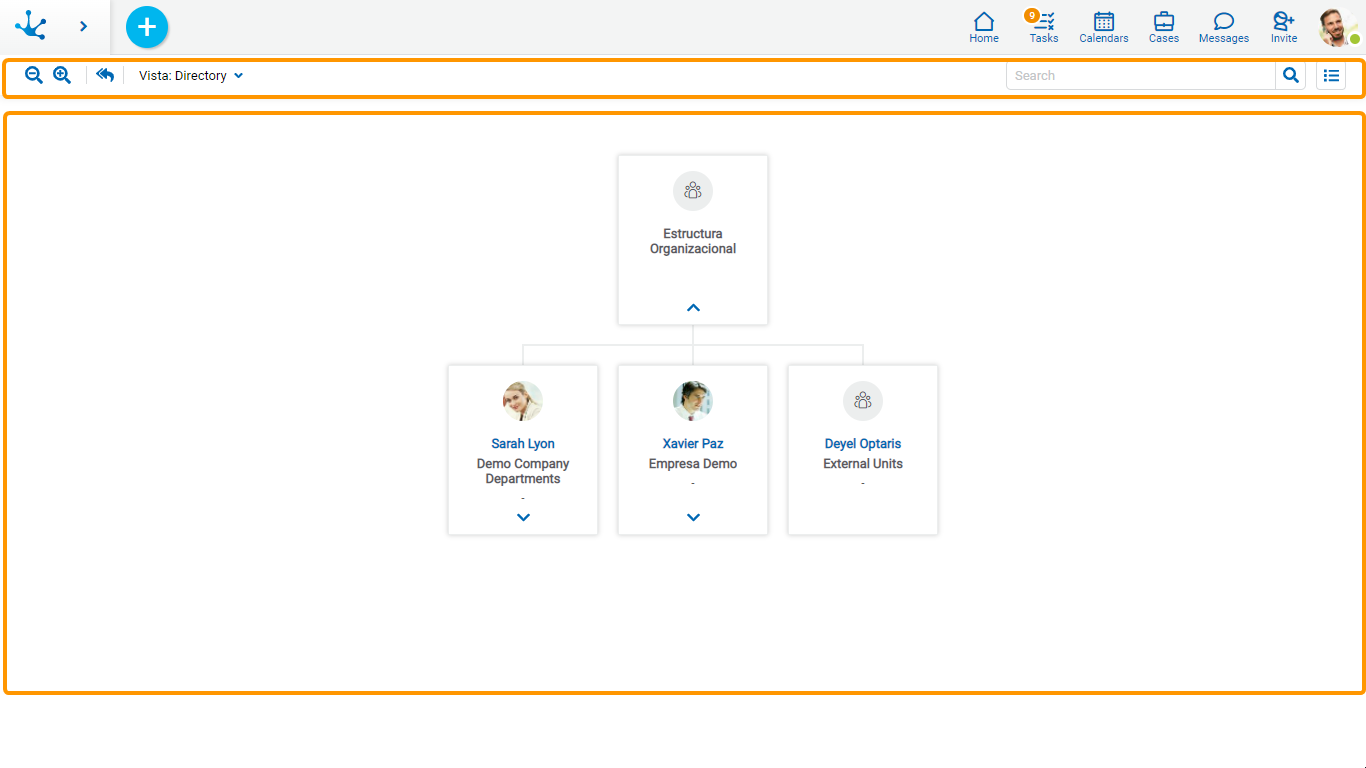This screenshot has width=1366, height=768.
Task: Reset the chart view with the back arrow
Action: [105, 75]
